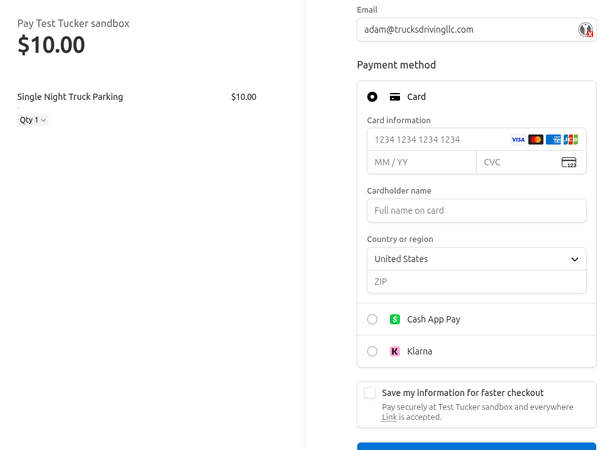
Task: Click the Link hyperlink in save info text
Action: (389, 417)
